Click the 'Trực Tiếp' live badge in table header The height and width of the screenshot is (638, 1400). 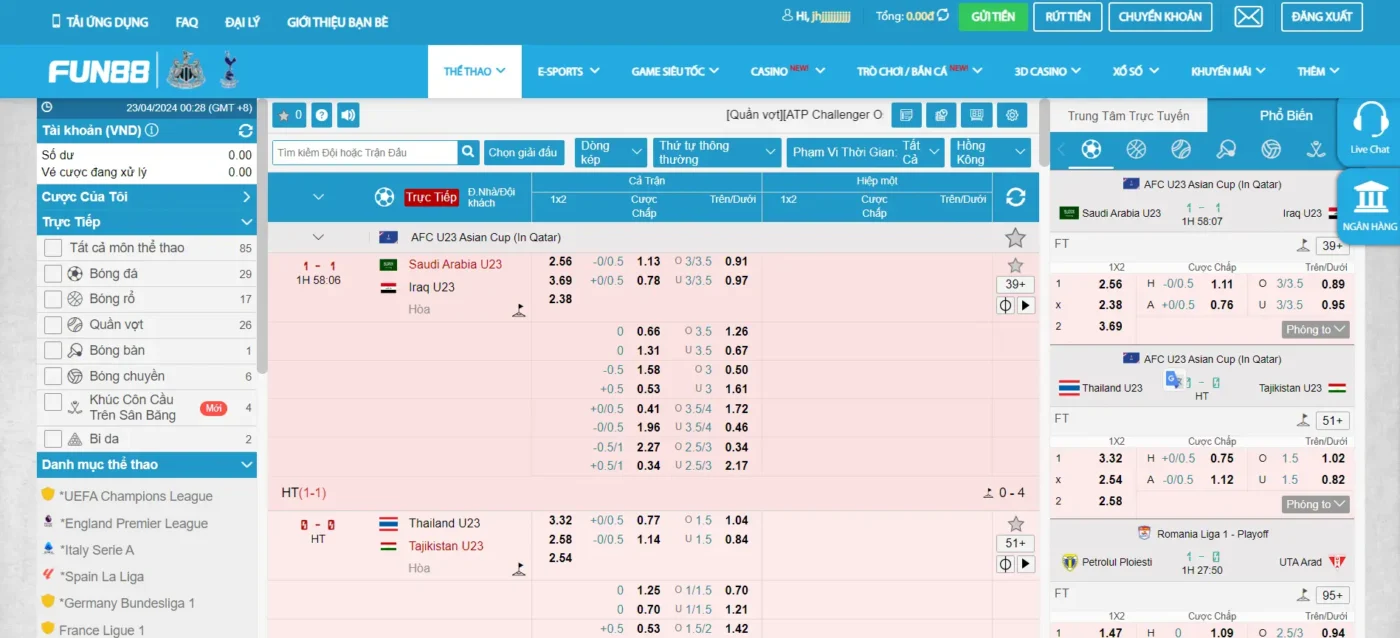click(431, 197)
